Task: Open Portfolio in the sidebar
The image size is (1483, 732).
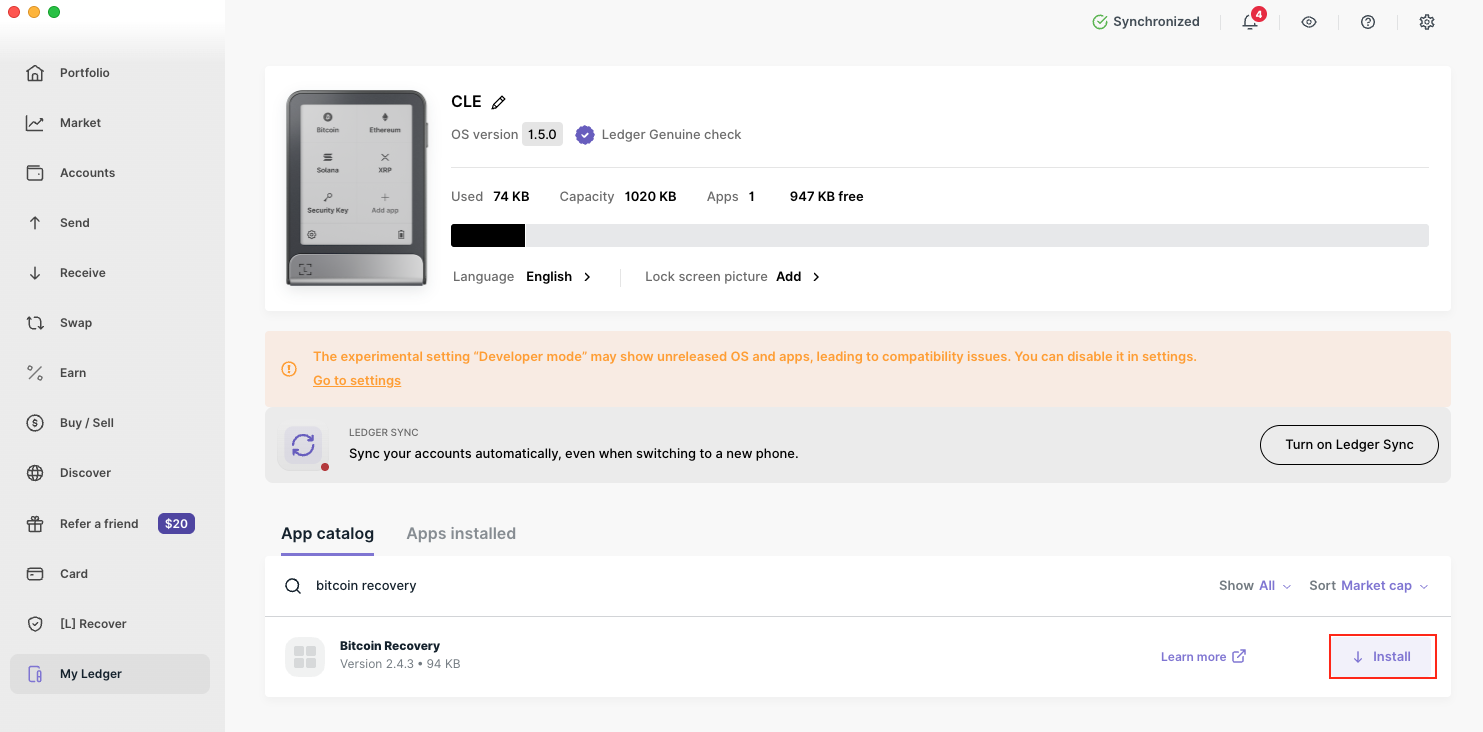Action: pyautogui.click(x=85, y=73)
